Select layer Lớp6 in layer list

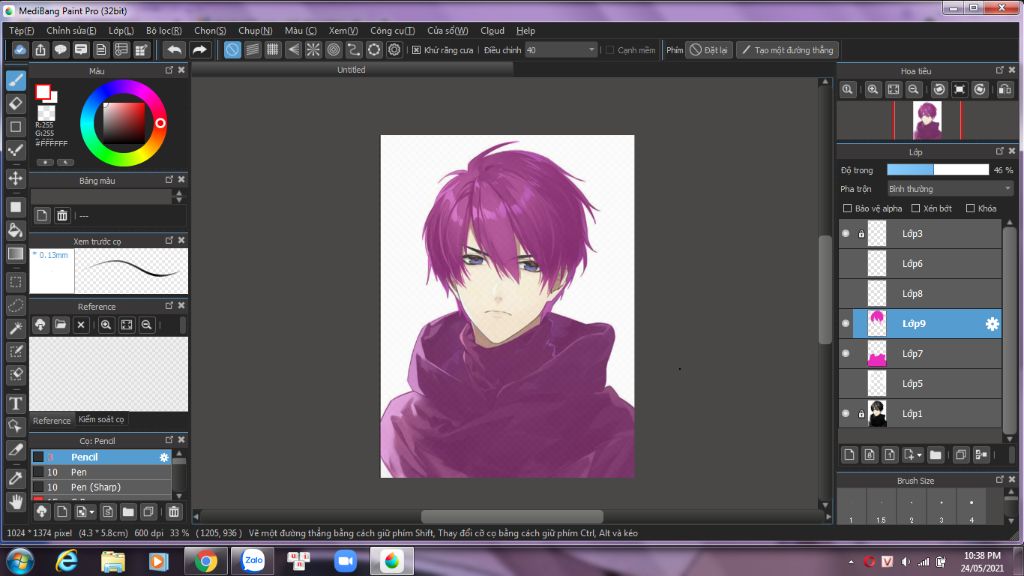click(920, 264)
